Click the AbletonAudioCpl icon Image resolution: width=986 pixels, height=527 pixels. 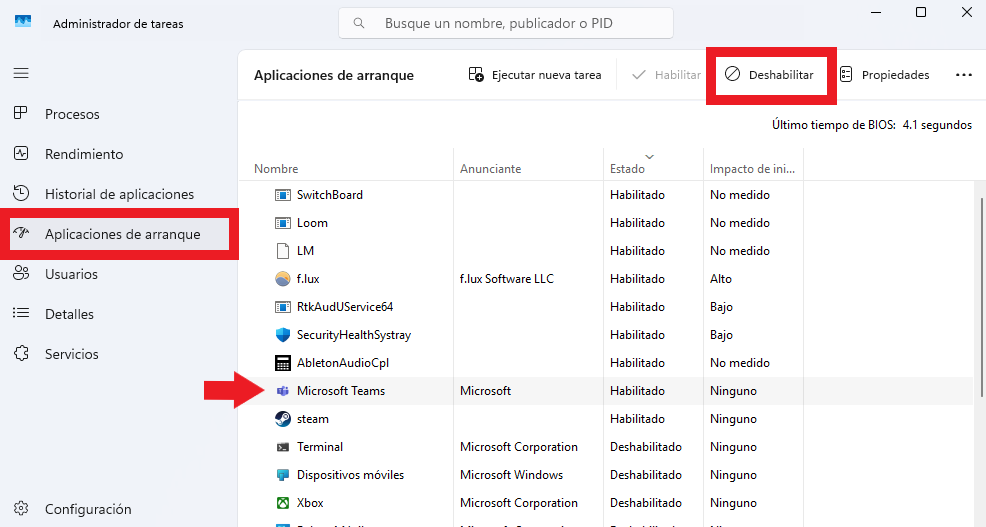283,363
